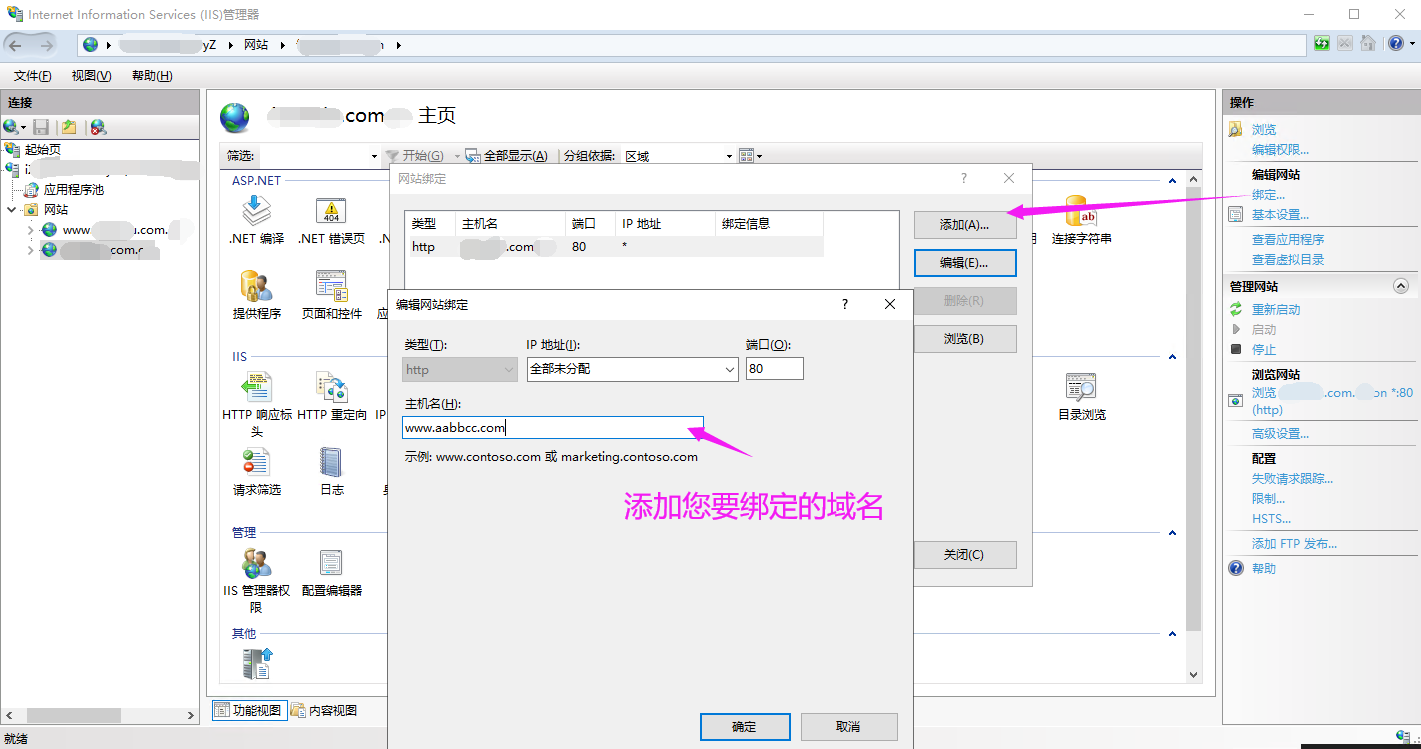This screenshot has height=749, width=1421.
Task: Click the 添加(A)... button
Action: 964,225
